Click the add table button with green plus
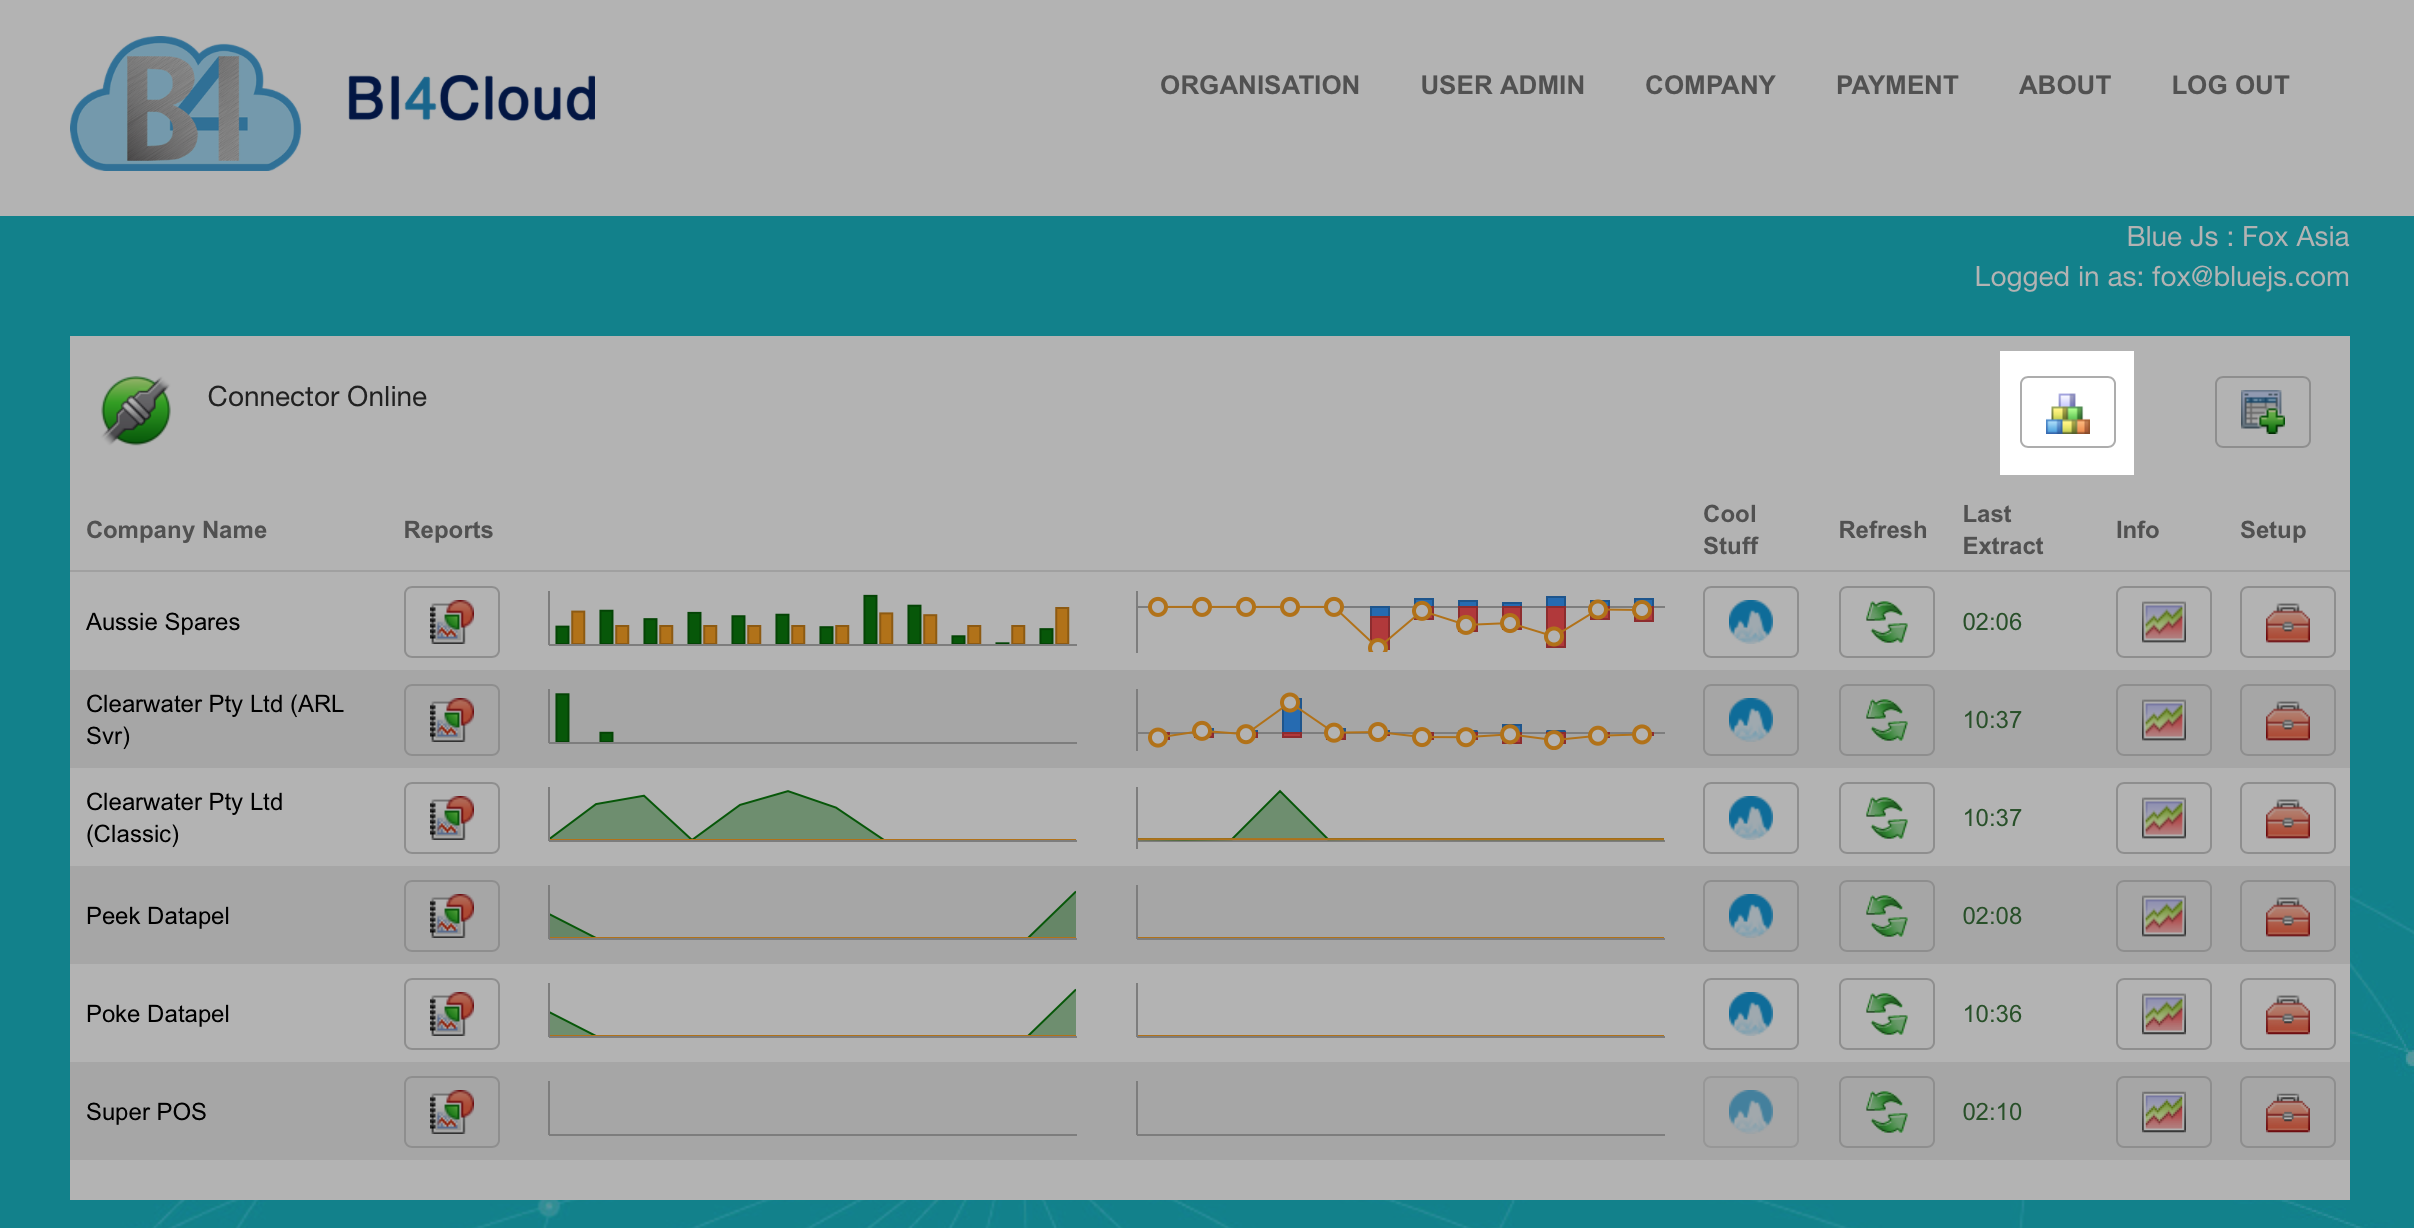The height and width of the screenshot is (1228, 2414). 2262,412
